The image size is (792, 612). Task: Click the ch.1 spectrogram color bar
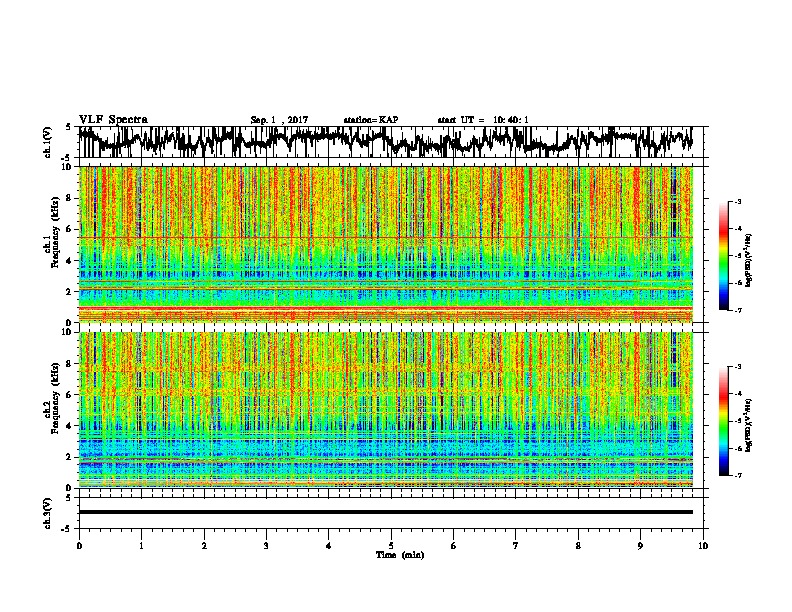click(723, 256)
